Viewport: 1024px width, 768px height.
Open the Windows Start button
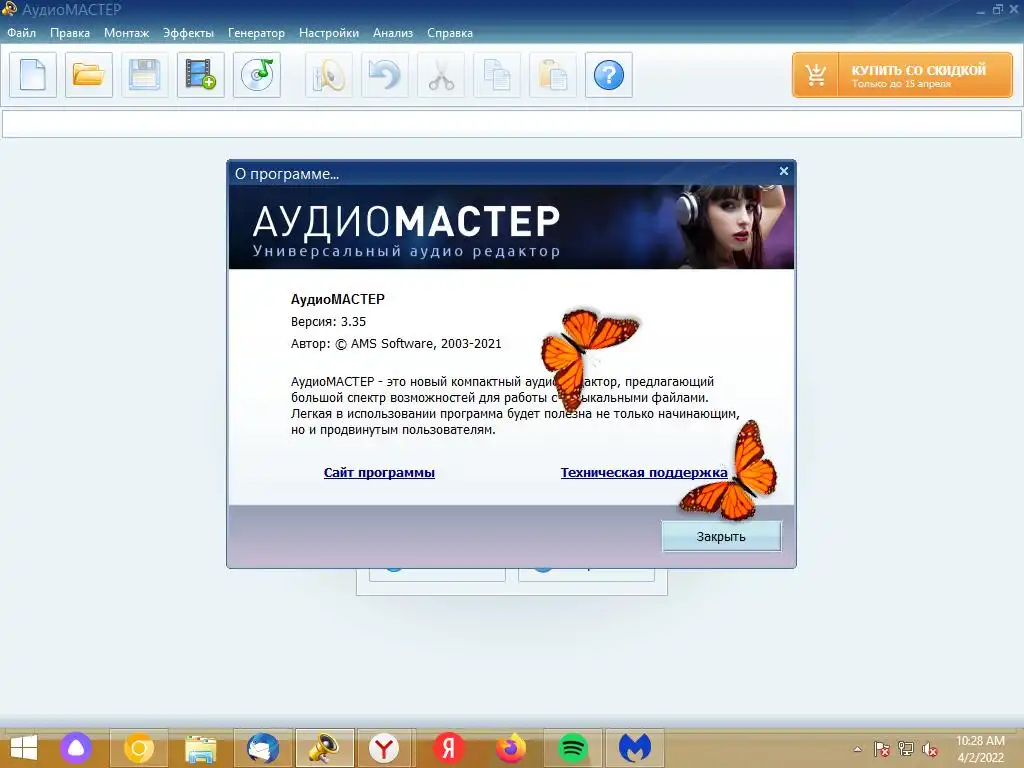pyautogui.click(x=24, y=748)
